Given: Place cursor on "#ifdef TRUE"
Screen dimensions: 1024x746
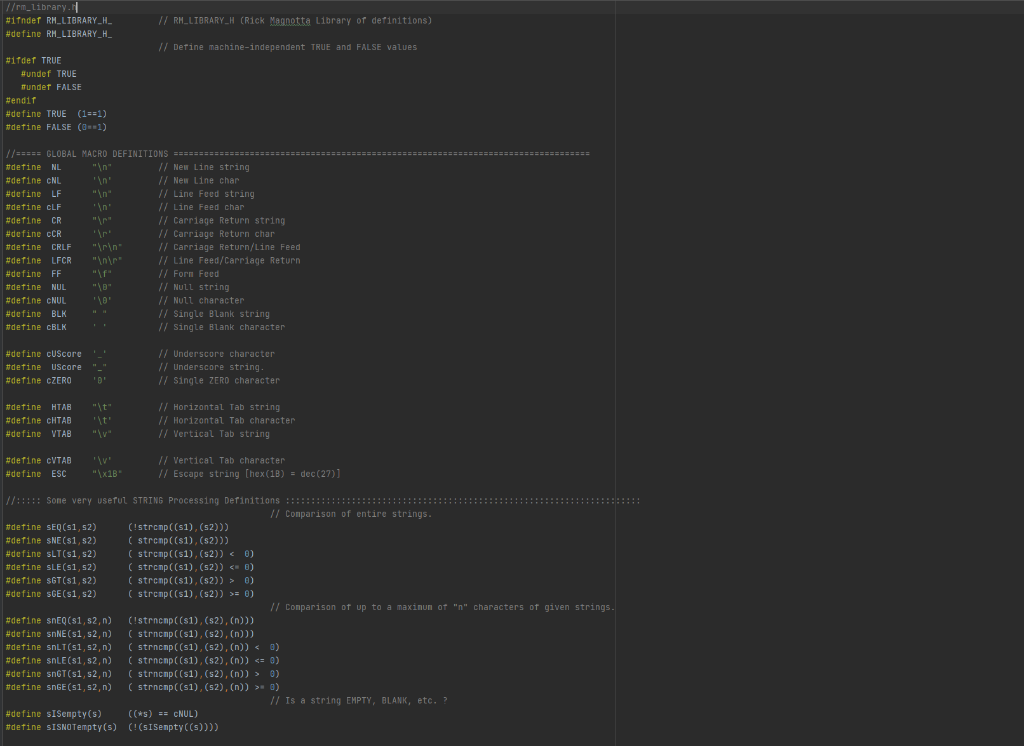Looking at the screenshot, I should 33,61.
